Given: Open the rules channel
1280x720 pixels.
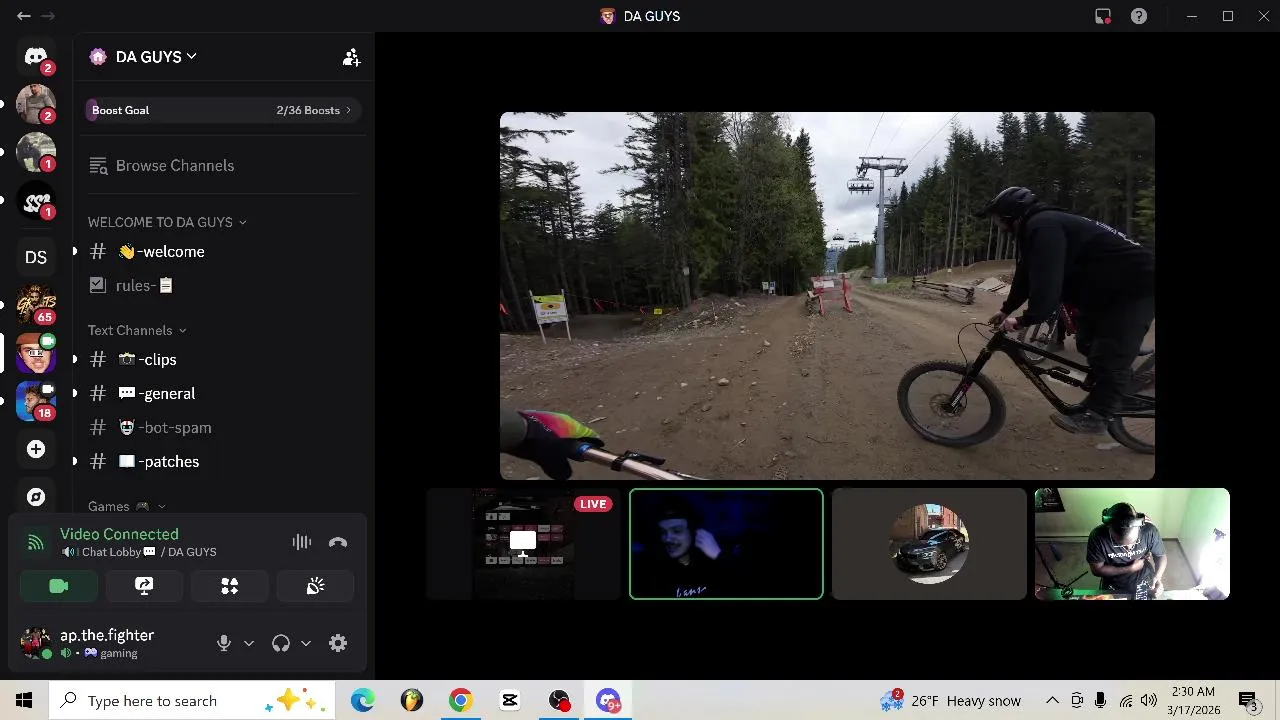Looking at the screenshot, I should [x=222, y=286].
